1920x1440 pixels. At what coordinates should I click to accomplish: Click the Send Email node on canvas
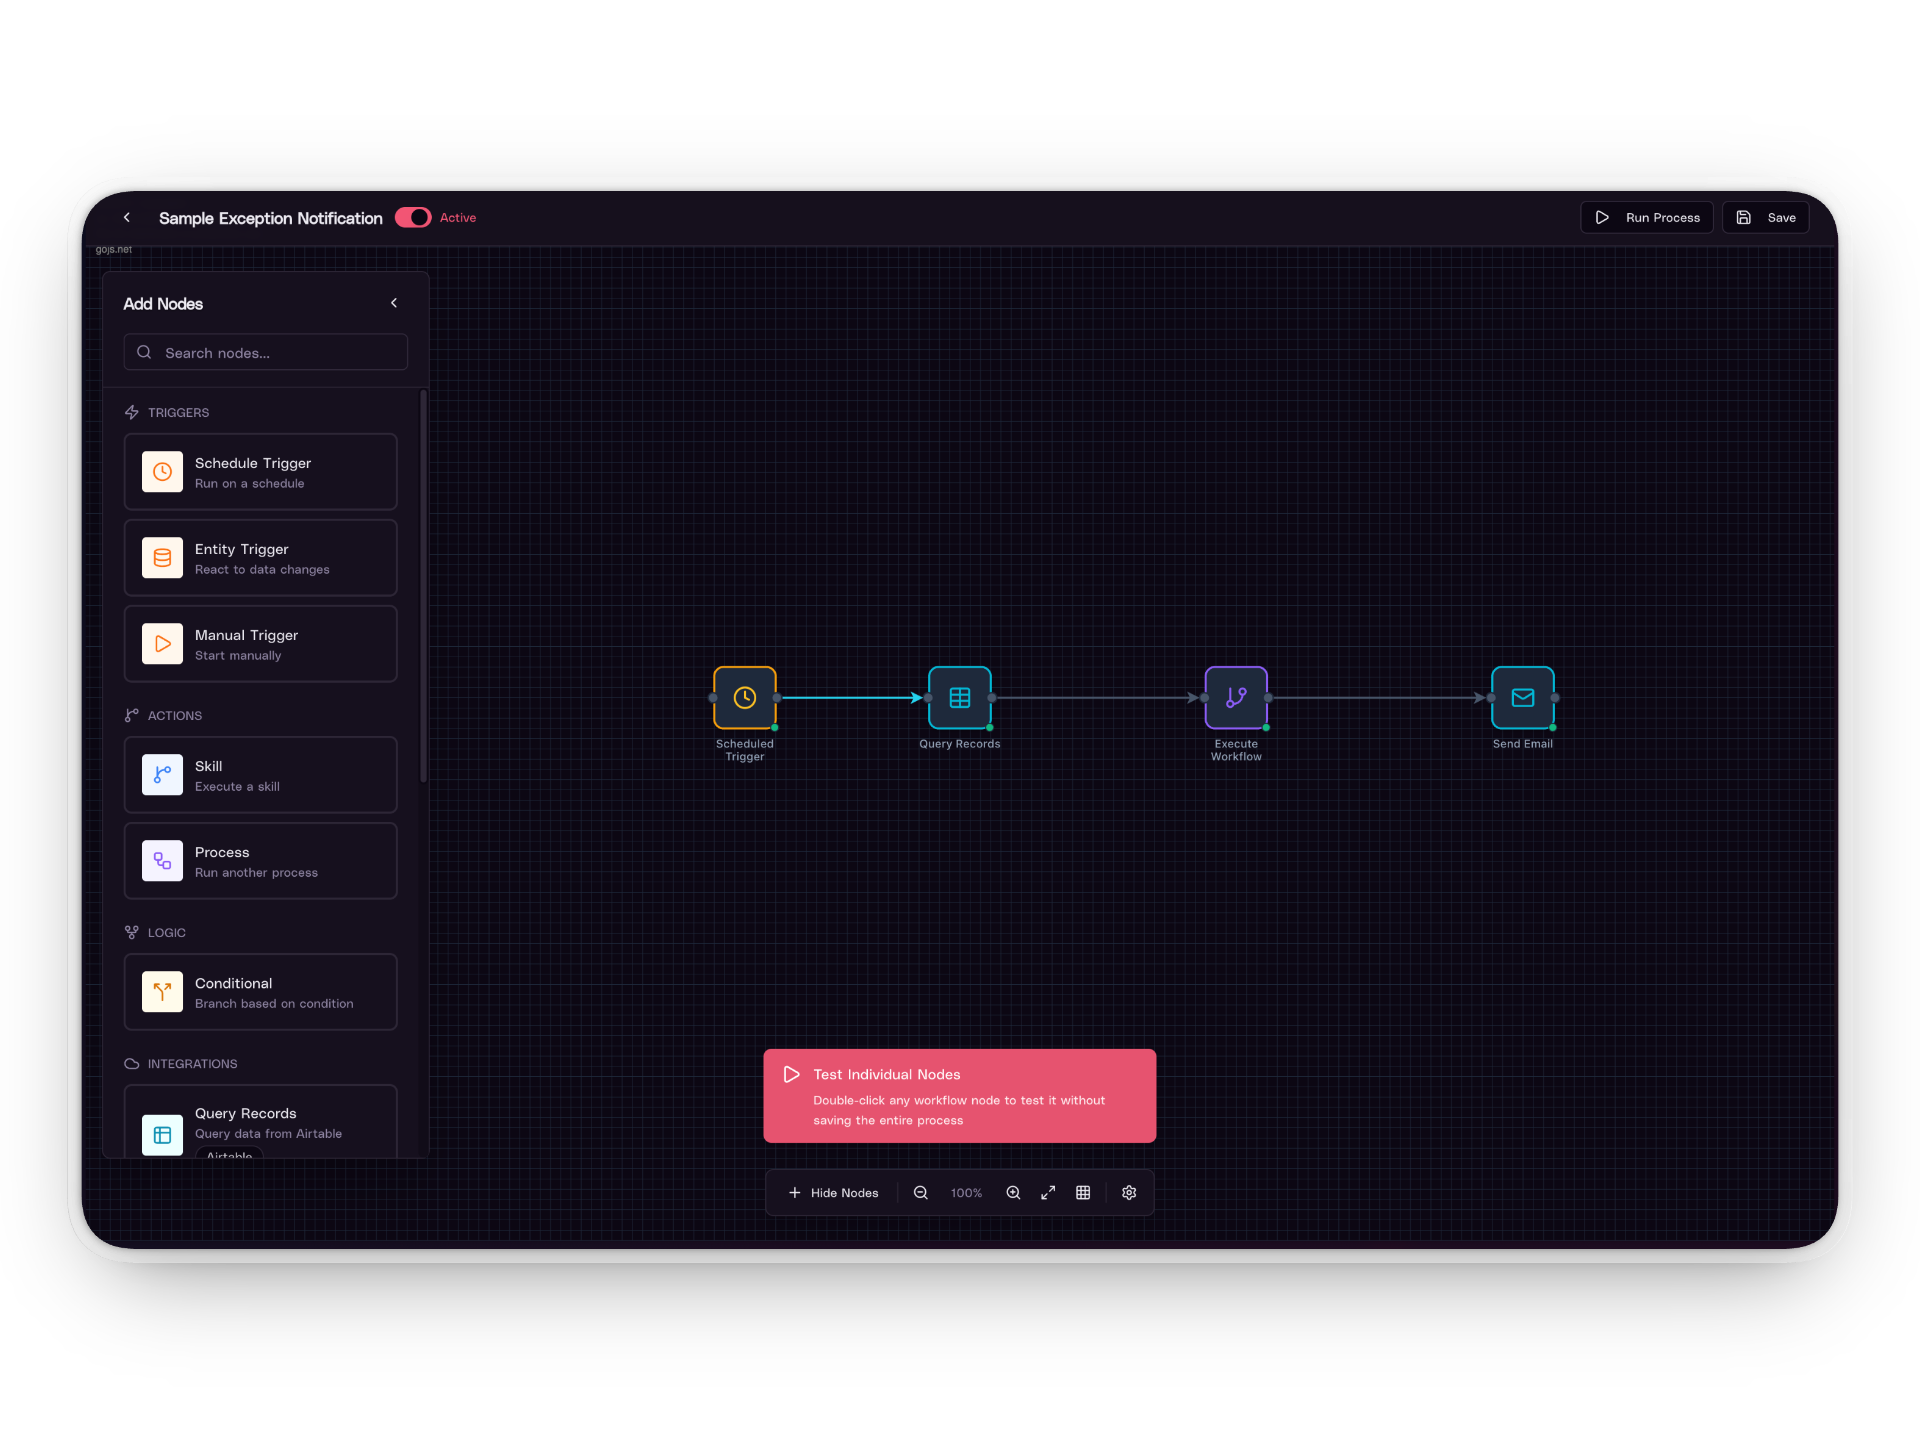(1522, 698)
